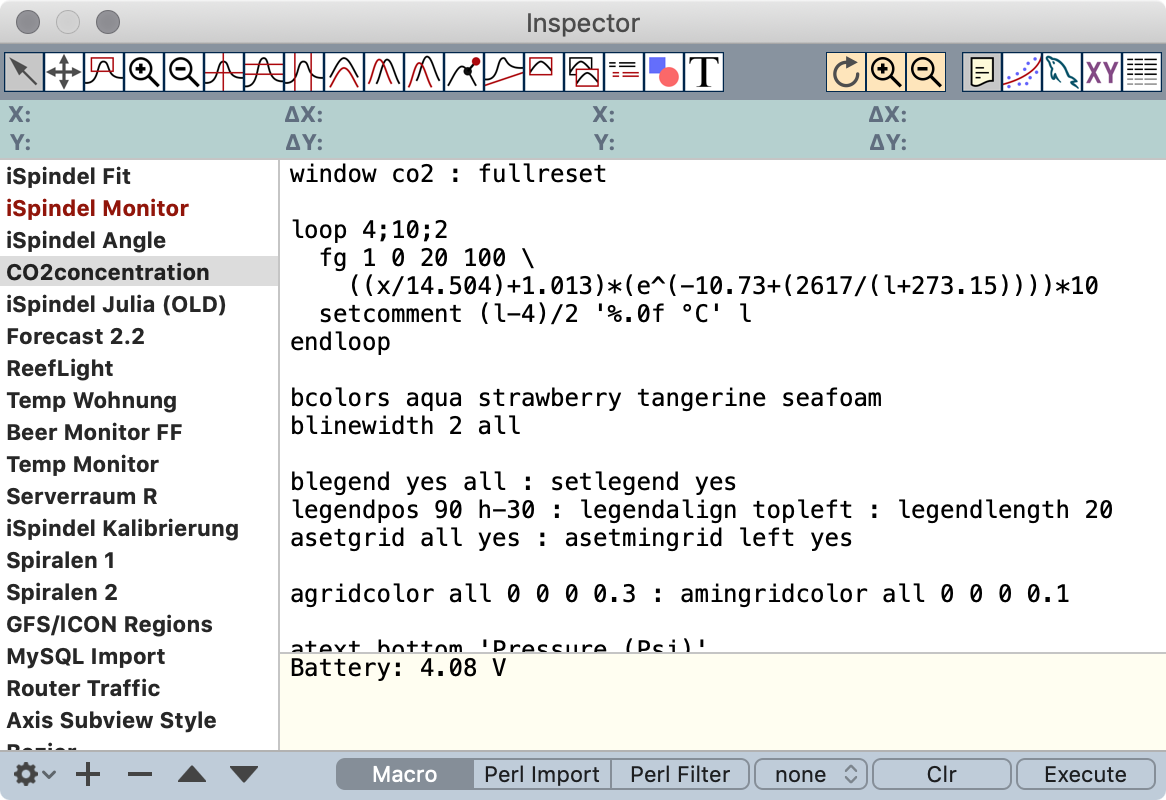Viewport: 1166px width, 800px height.
Task: Select 'ReefLight' in the list
Action: [139, 368]
